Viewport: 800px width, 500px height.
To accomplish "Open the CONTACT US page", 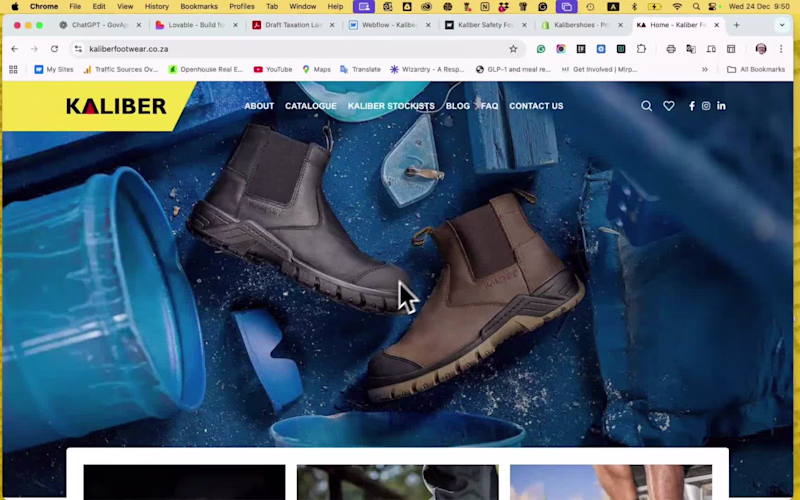I will click(536, 106).
